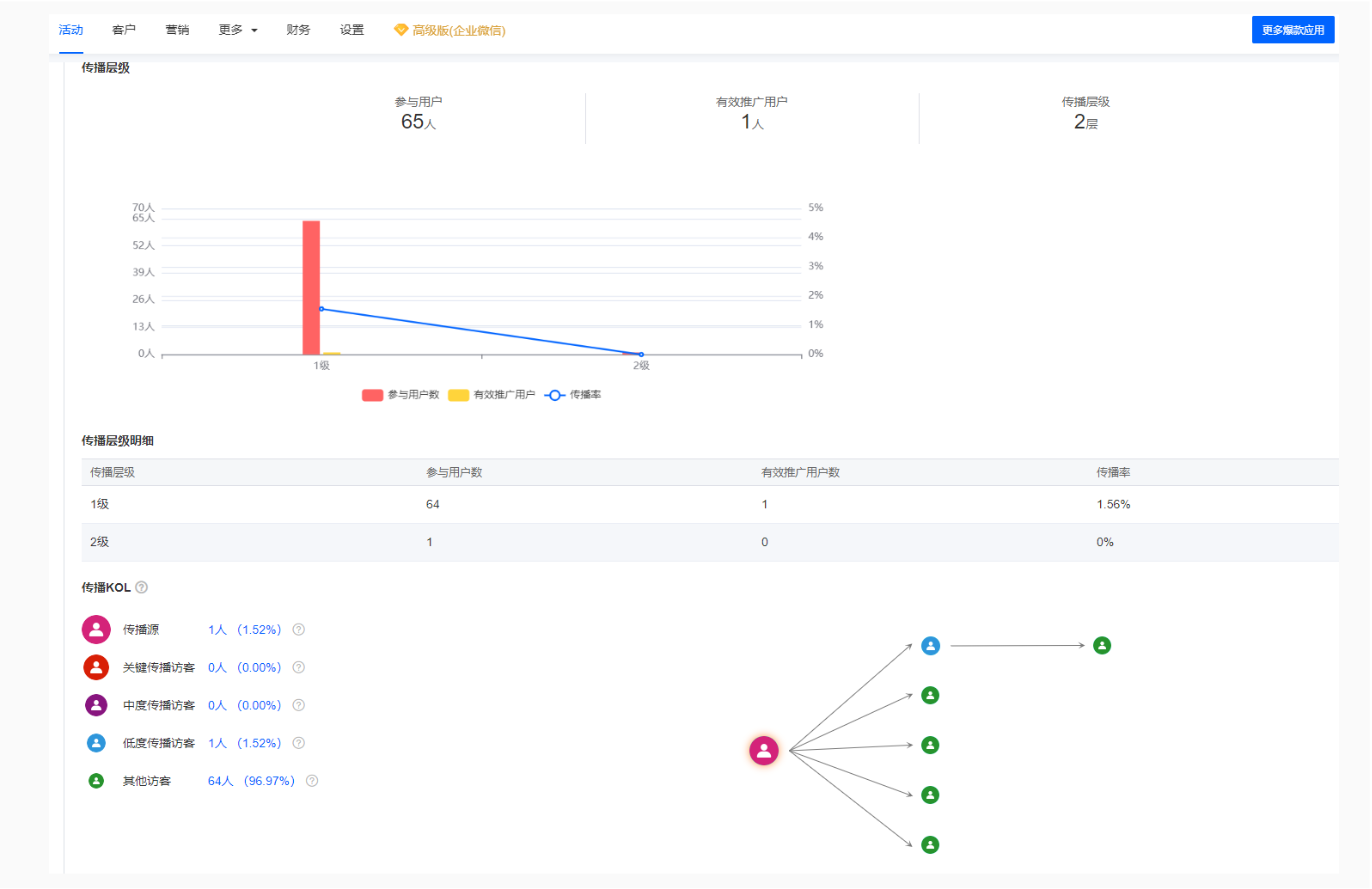Toggle the yellow 有效推广用户 legend swatch

[x=458, y=395]
